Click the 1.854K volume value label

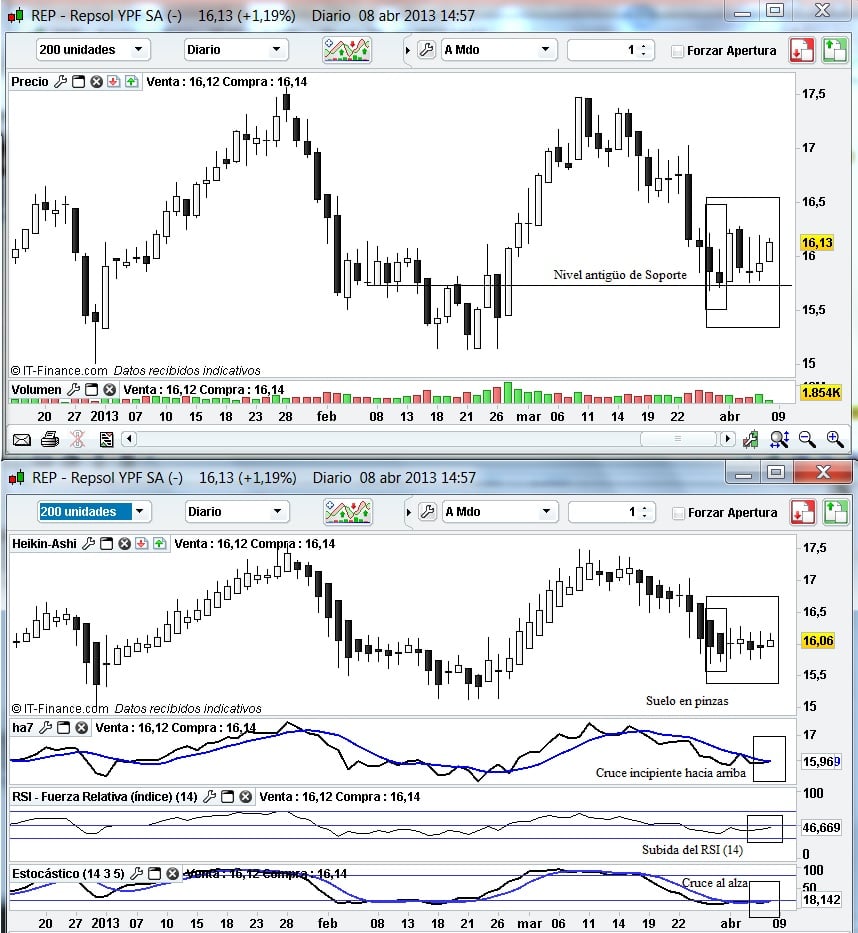pos(821,392)
